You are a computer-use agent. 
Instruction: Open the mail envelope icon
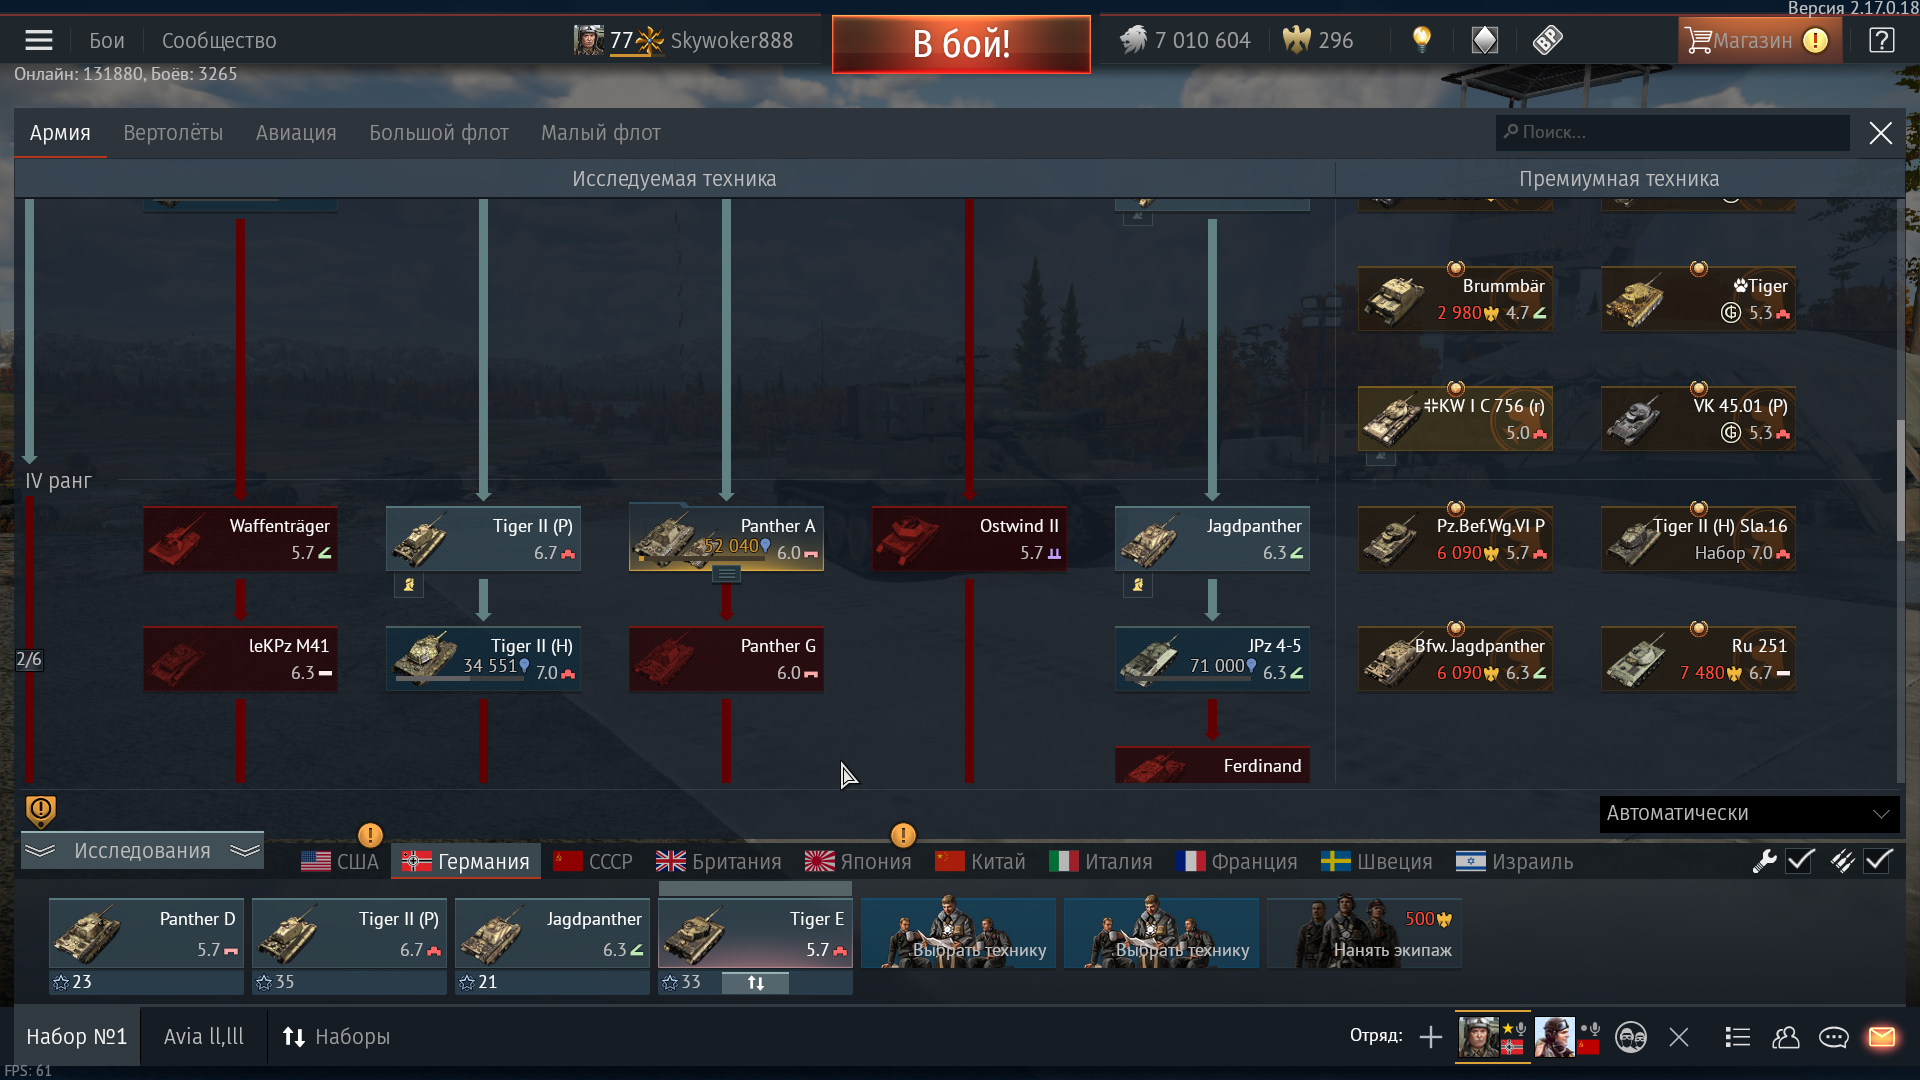click(1881, 1037)
